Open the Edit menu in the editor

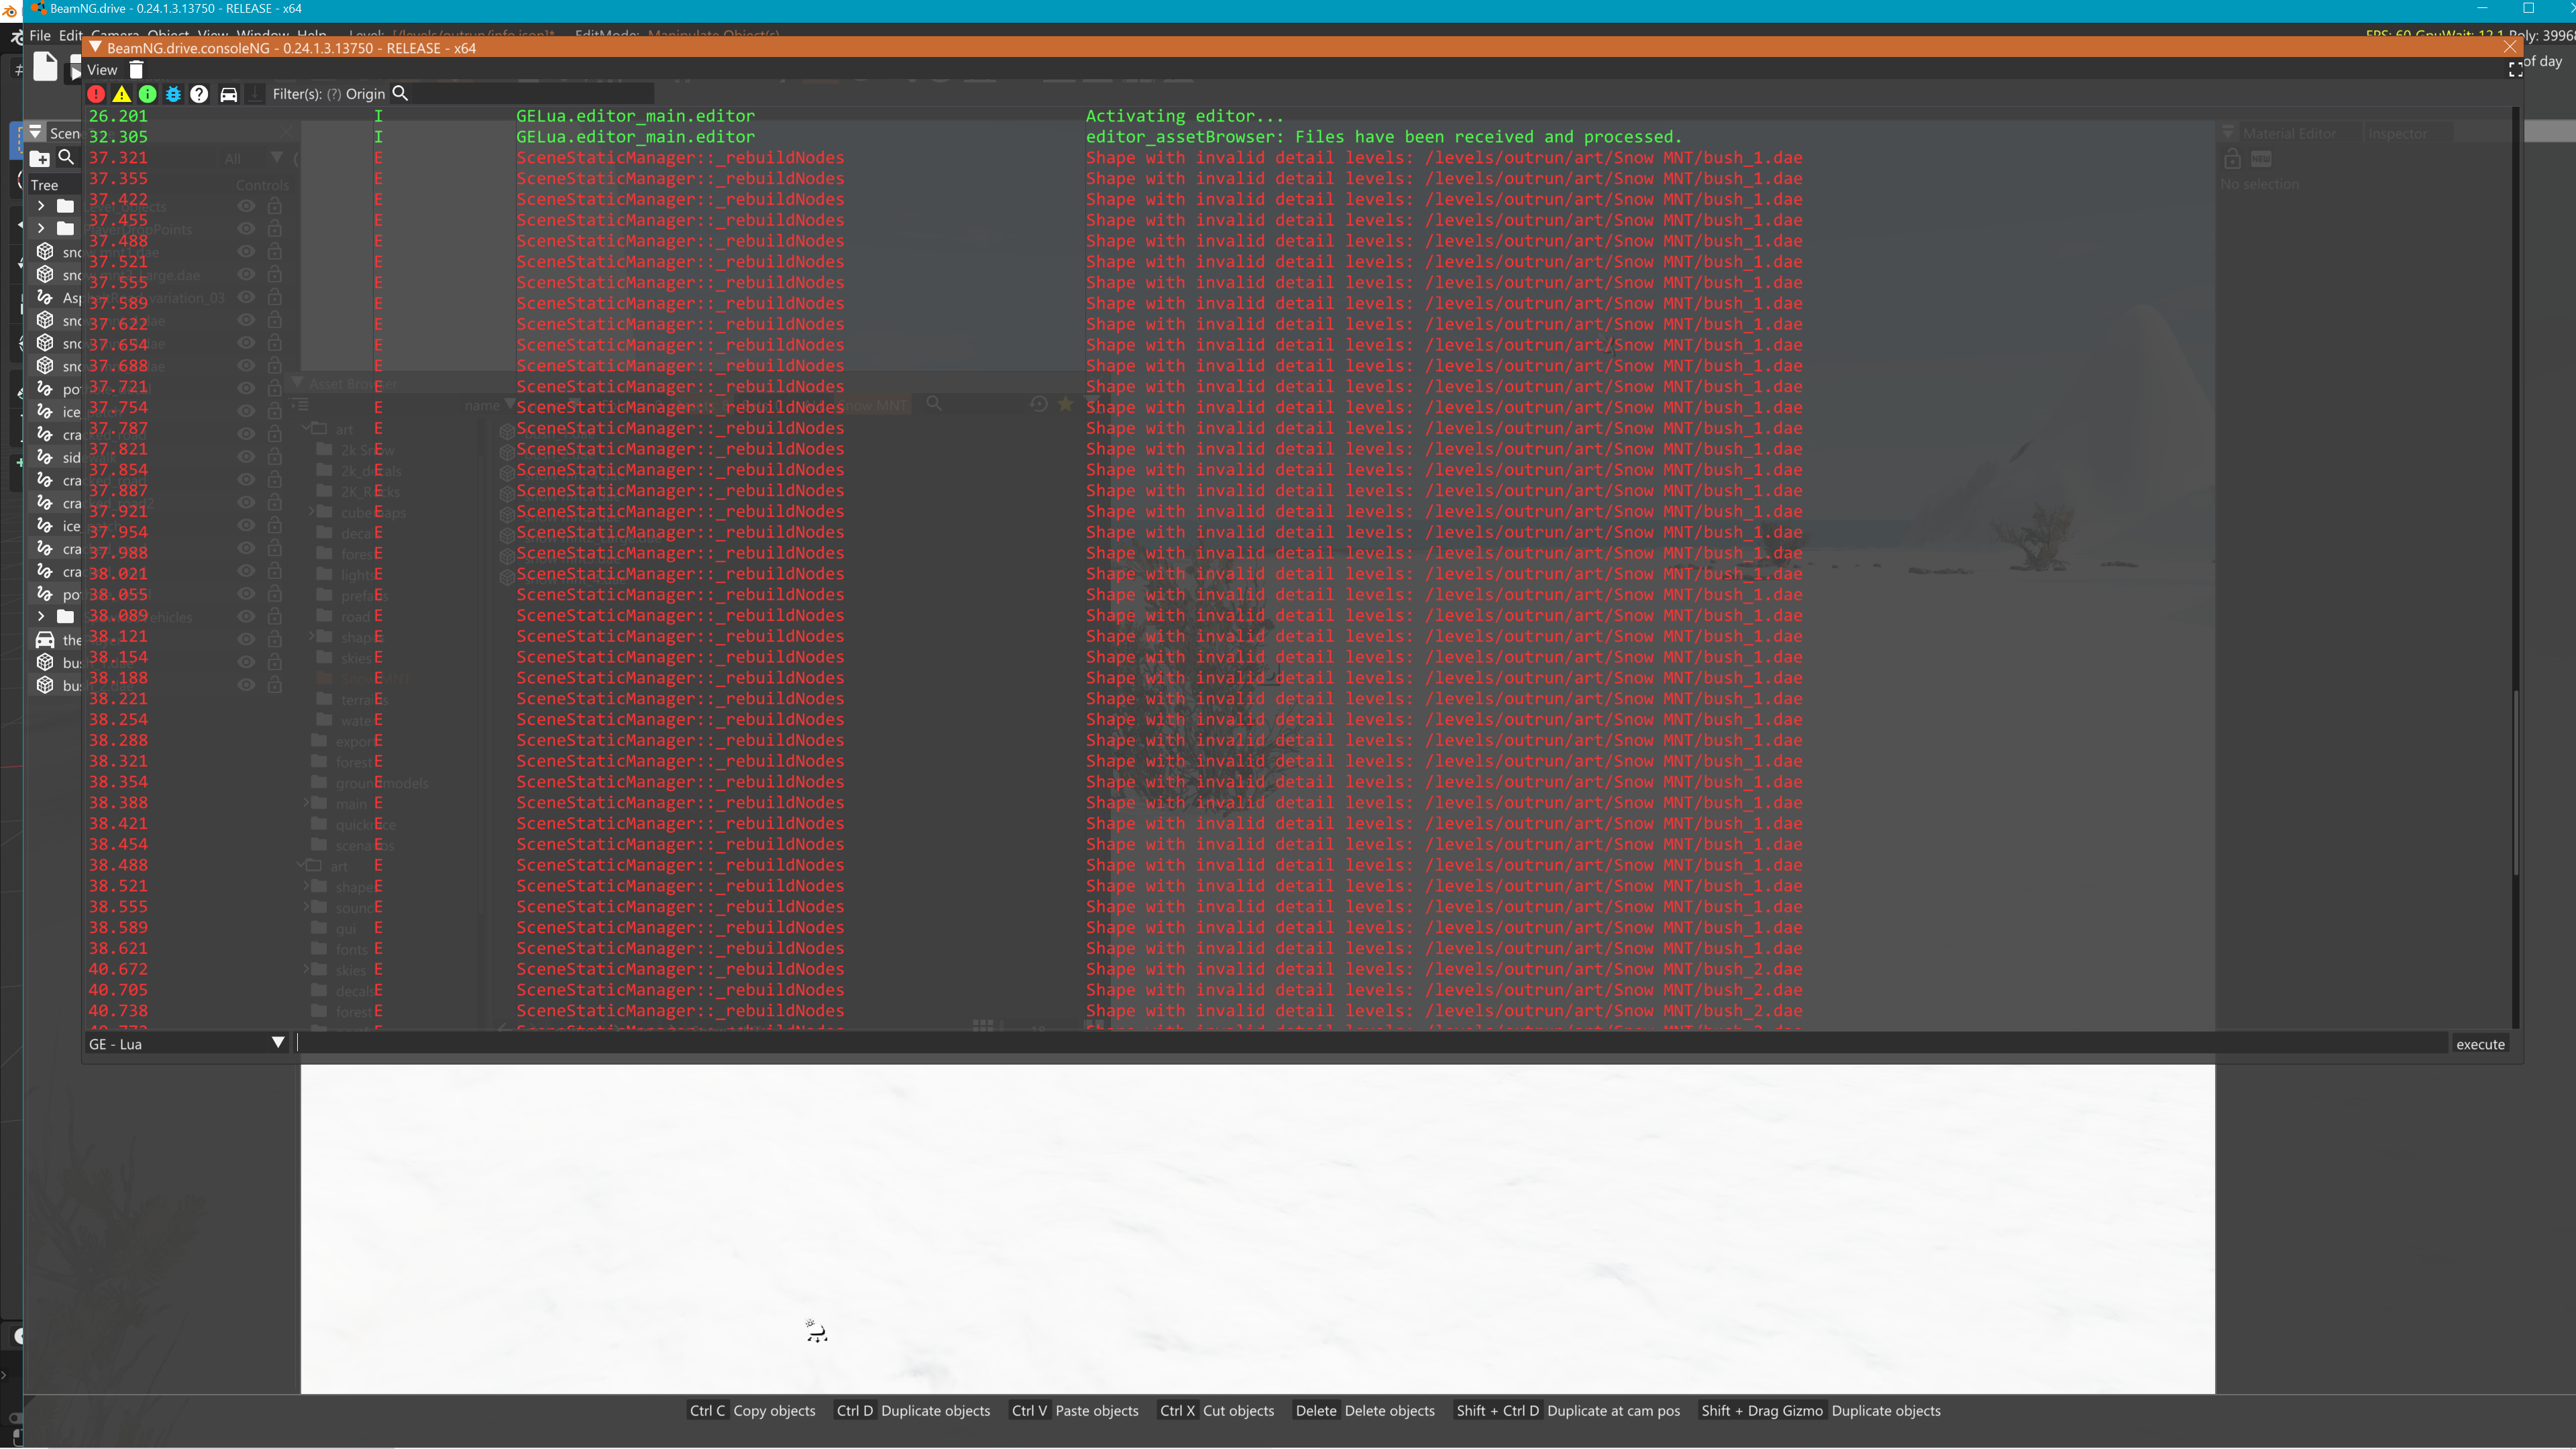click(71, 35)
